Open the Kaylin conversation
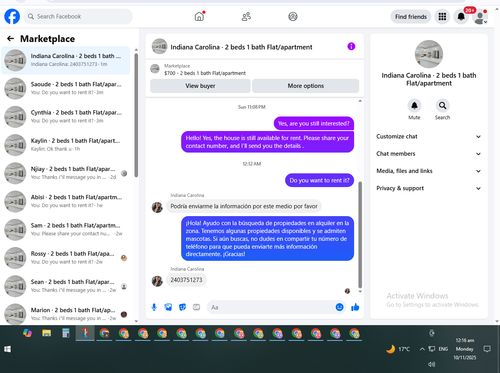This screenshot has height=373, width=500. 66,145
